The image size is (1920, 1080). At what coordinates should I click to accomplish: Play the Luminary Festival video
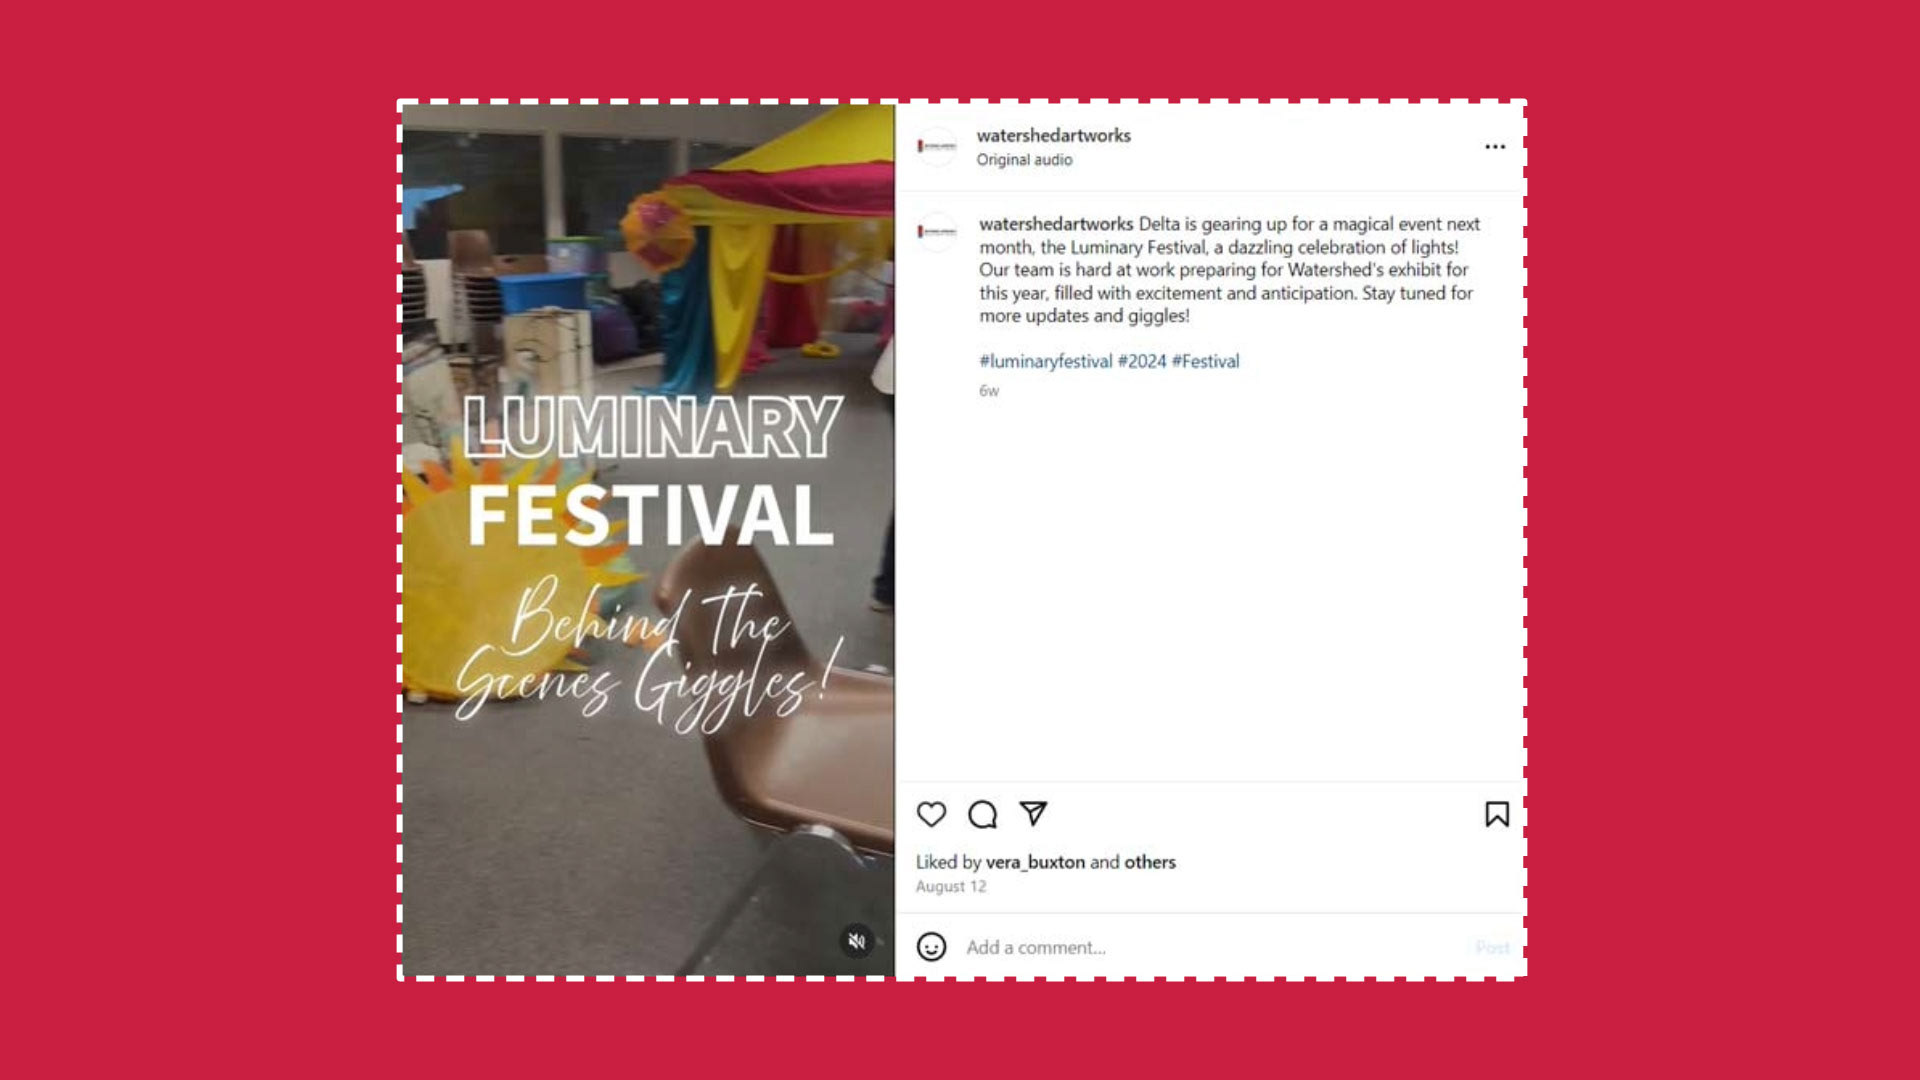pos(648,540)
